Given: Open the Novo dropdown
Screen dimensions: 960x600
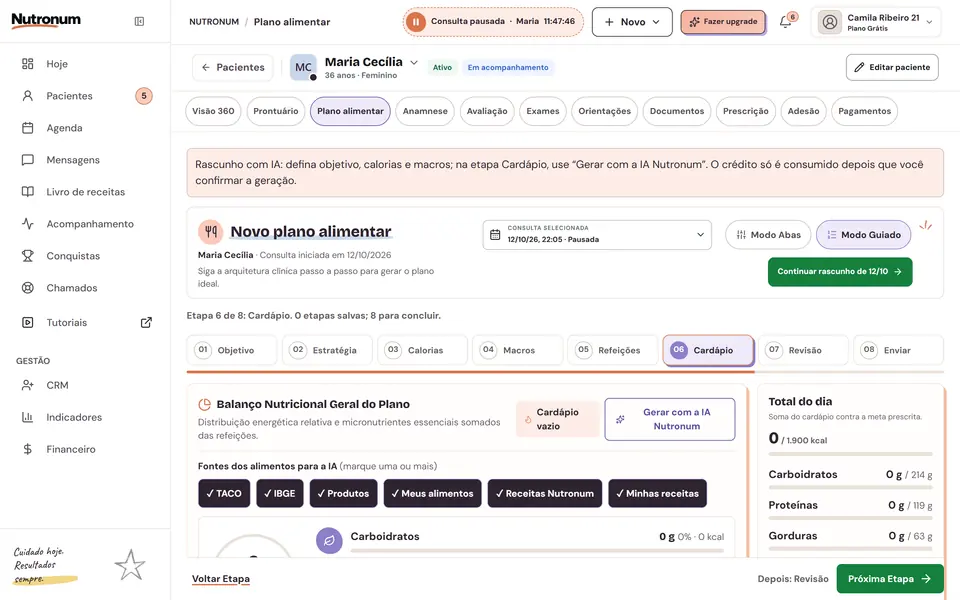Looking at the screenshot, I should 632,22.
